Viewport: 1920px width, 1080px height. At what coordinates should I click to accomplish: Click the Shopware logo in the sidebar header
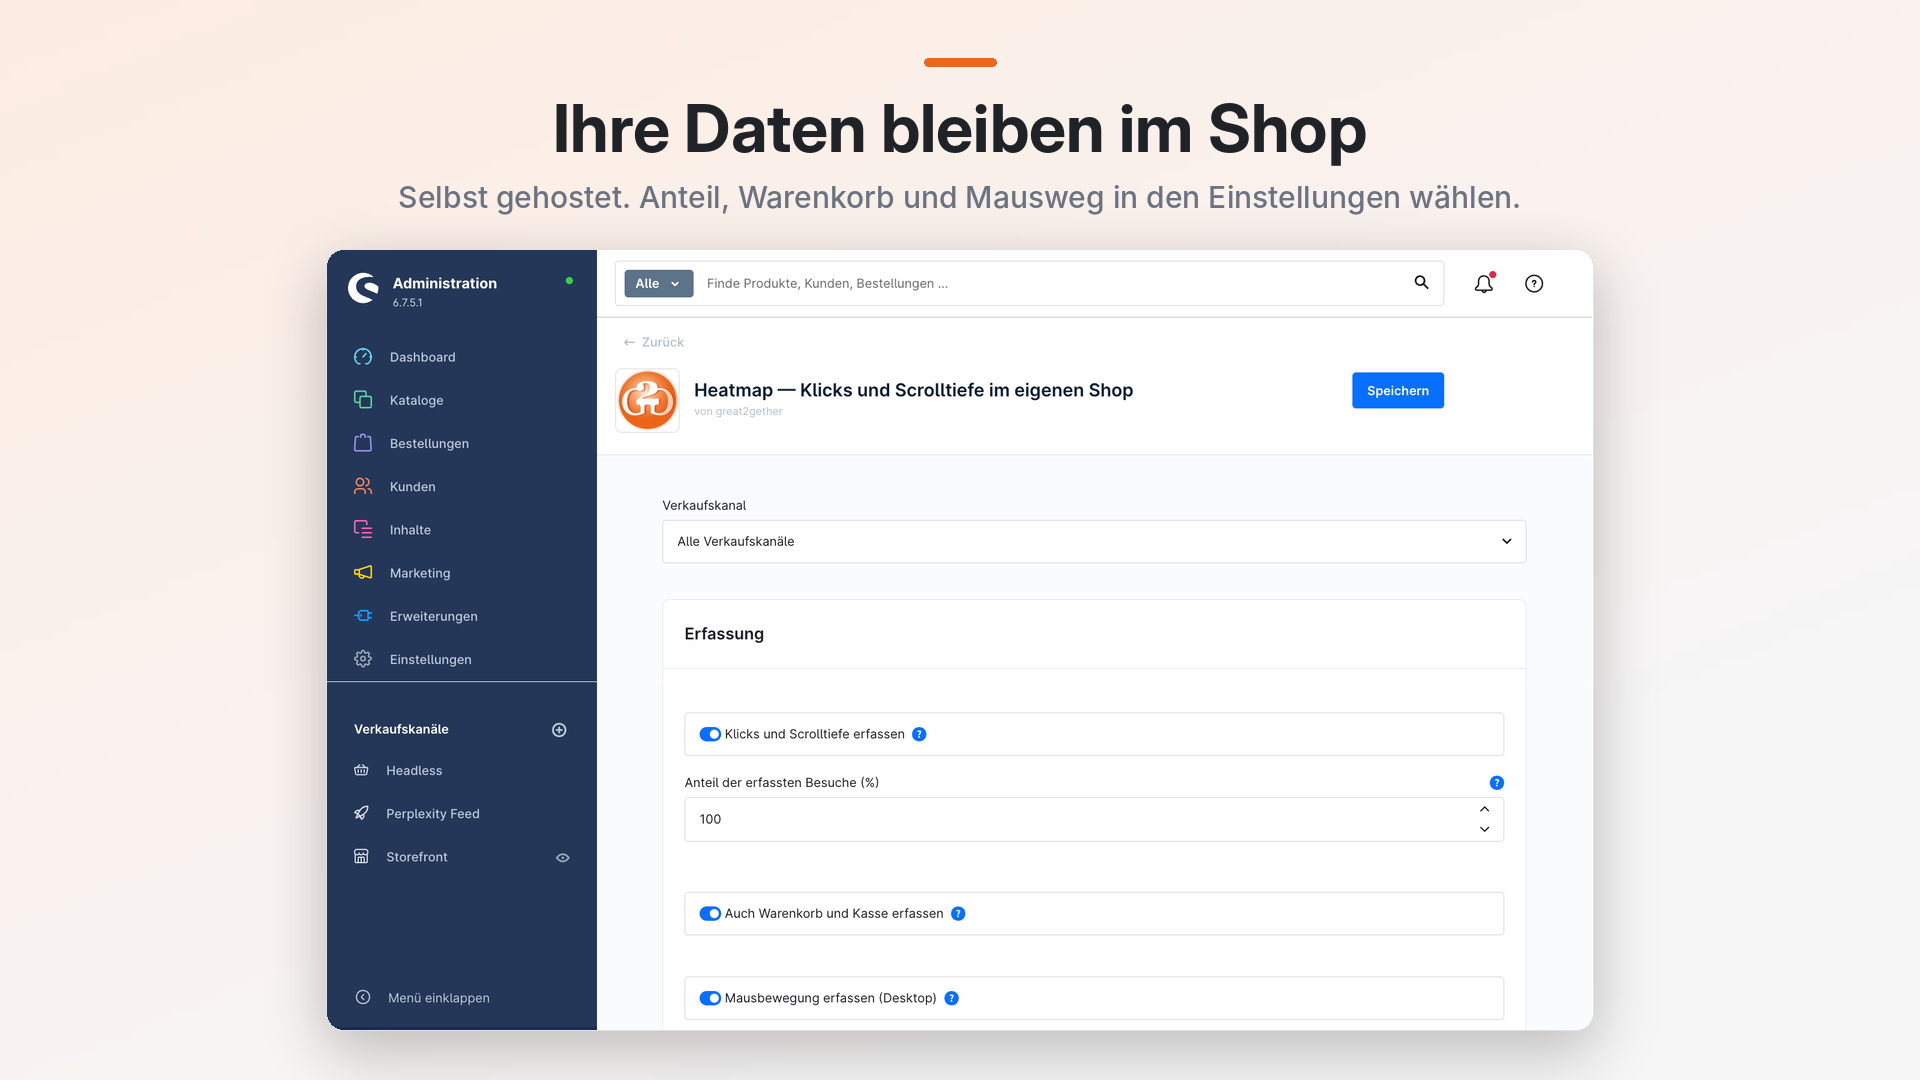coord(363,288)
